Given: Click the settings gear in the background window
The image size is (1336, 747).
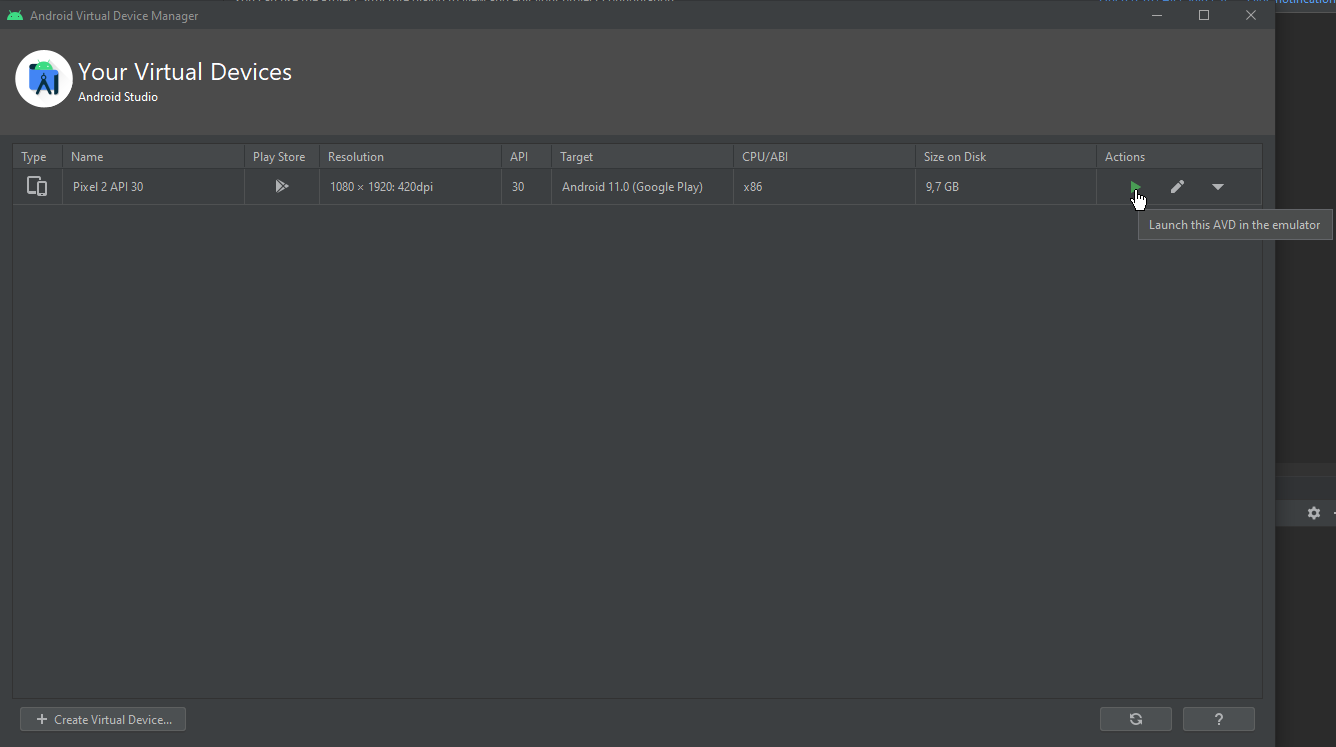Looking at the screenshot, I should click(1314, 513).
